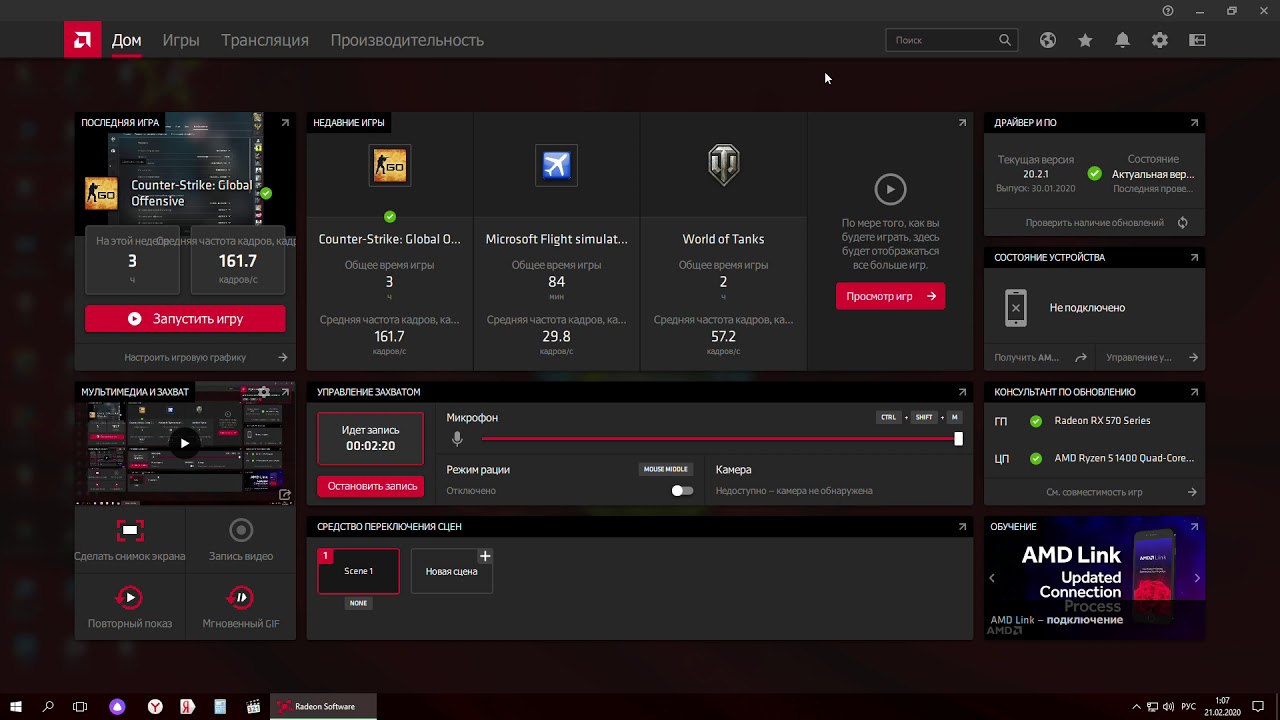Click Запустить игру button
1280x720 pixels.
(x=185, y=319)
